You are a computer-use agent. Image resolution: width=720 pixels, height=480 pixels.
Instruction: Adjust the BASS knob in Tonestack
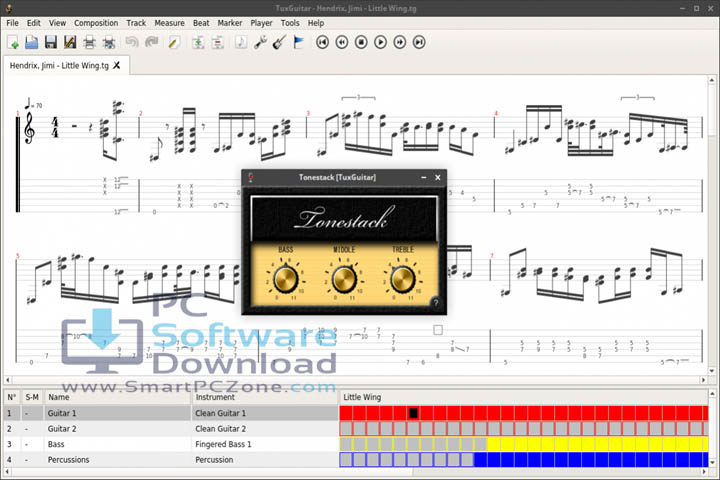[285, 279]
